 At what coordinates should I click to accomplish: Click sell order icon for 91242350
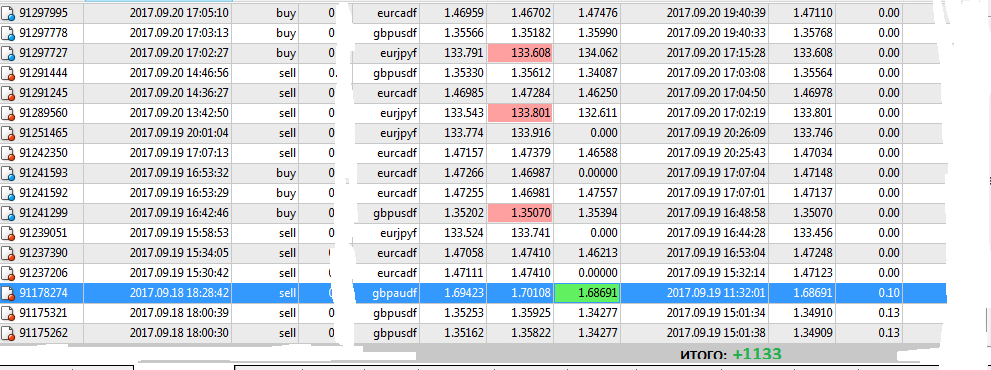pyautogui.click(x=8, y=153)
